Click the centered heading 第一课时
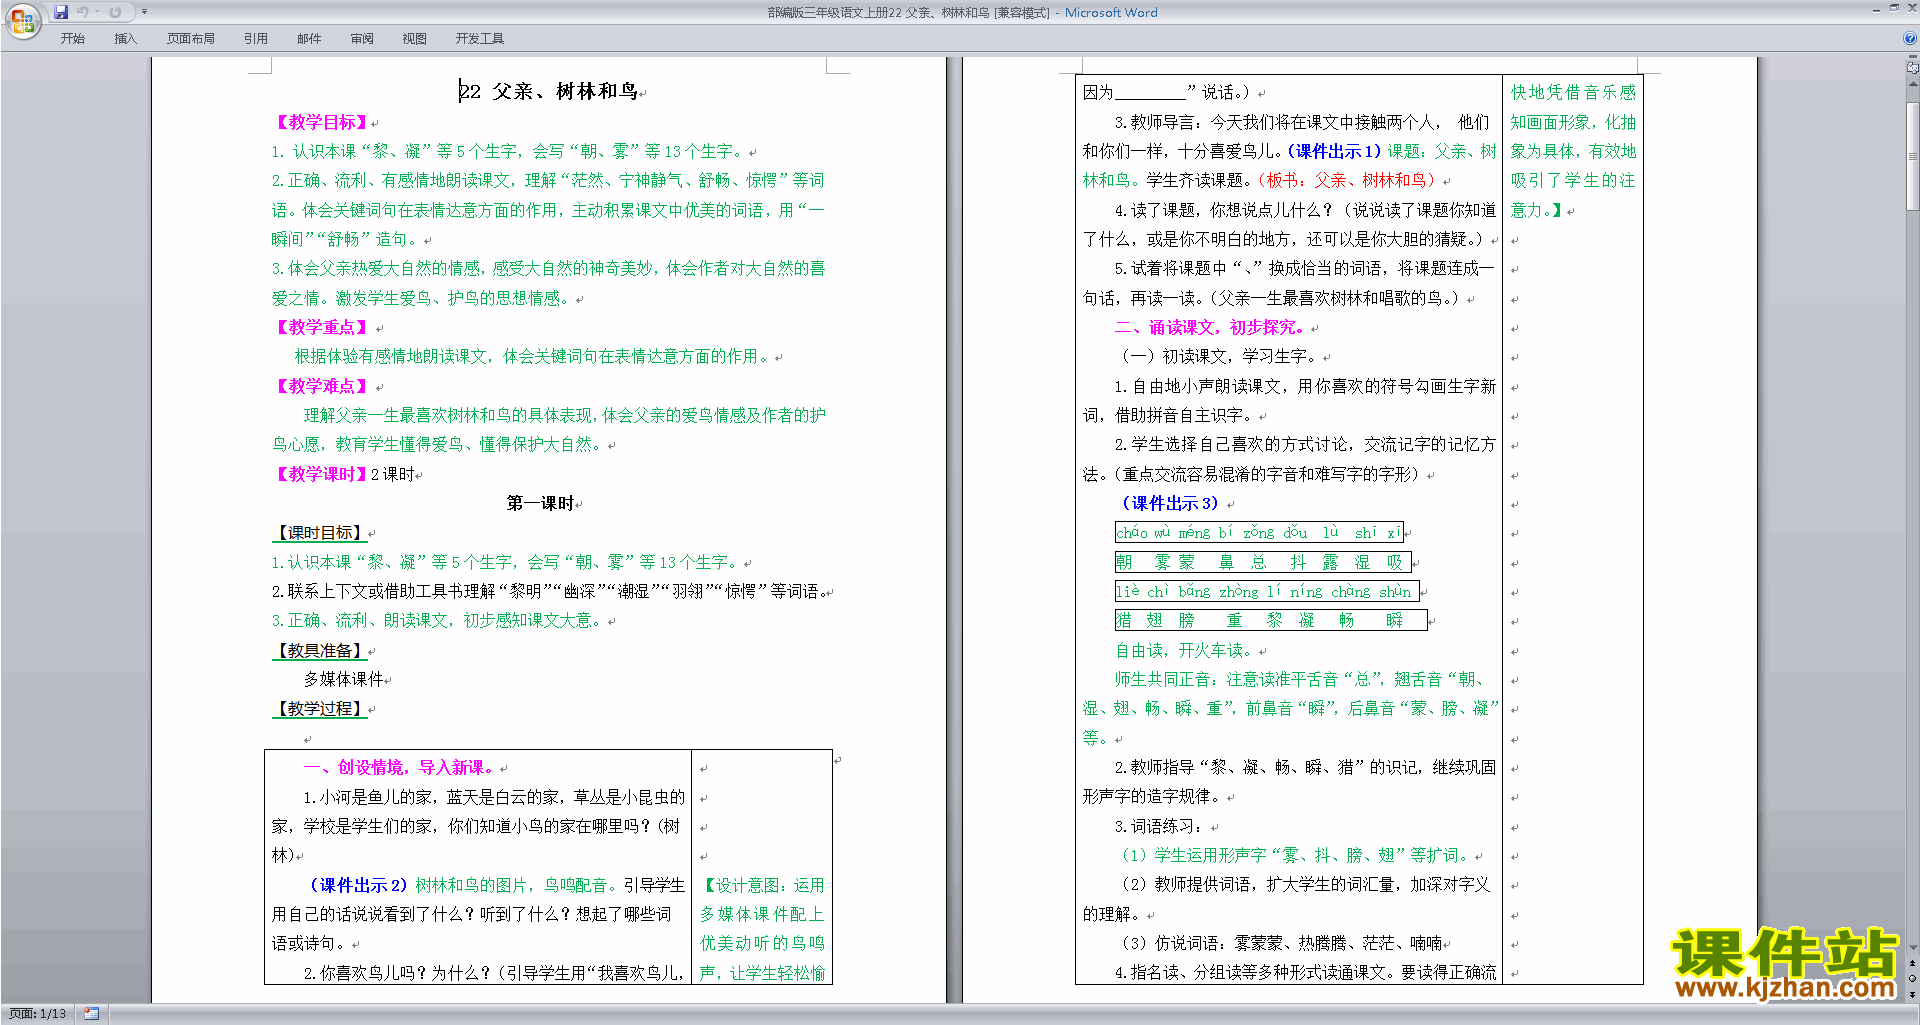Viewport: 1920px width, 1025px height. pyautogui.click(x=540, y=503)
